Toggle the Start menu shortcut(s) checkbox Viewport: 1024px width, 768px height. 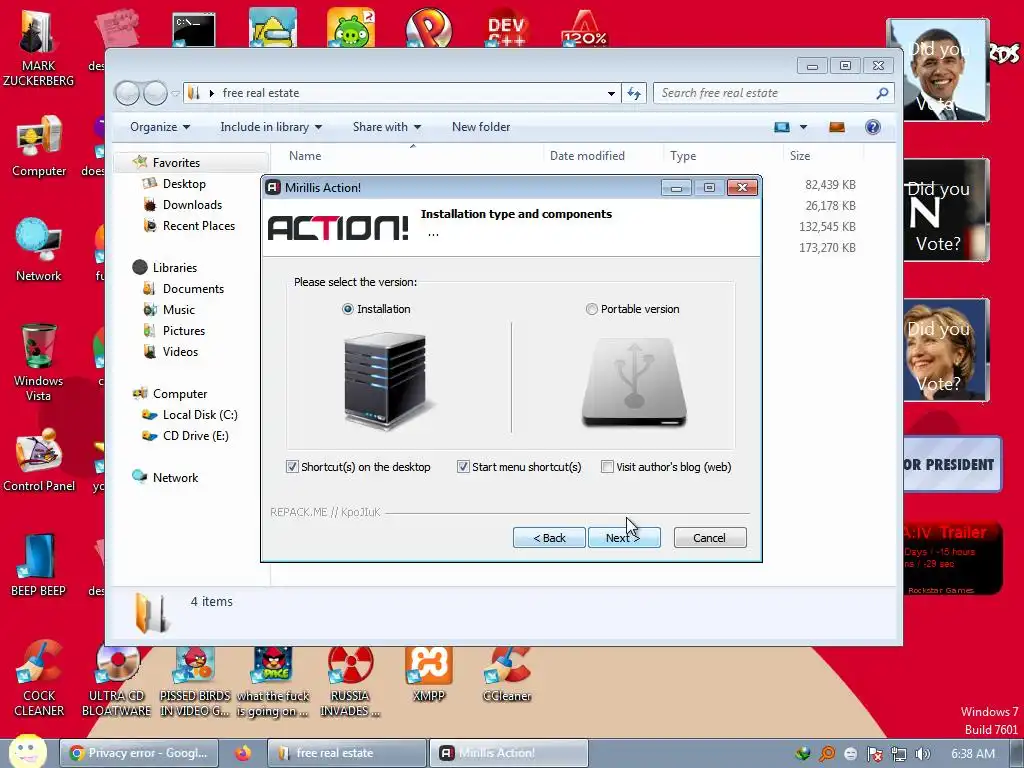click(x=463, y=466)
